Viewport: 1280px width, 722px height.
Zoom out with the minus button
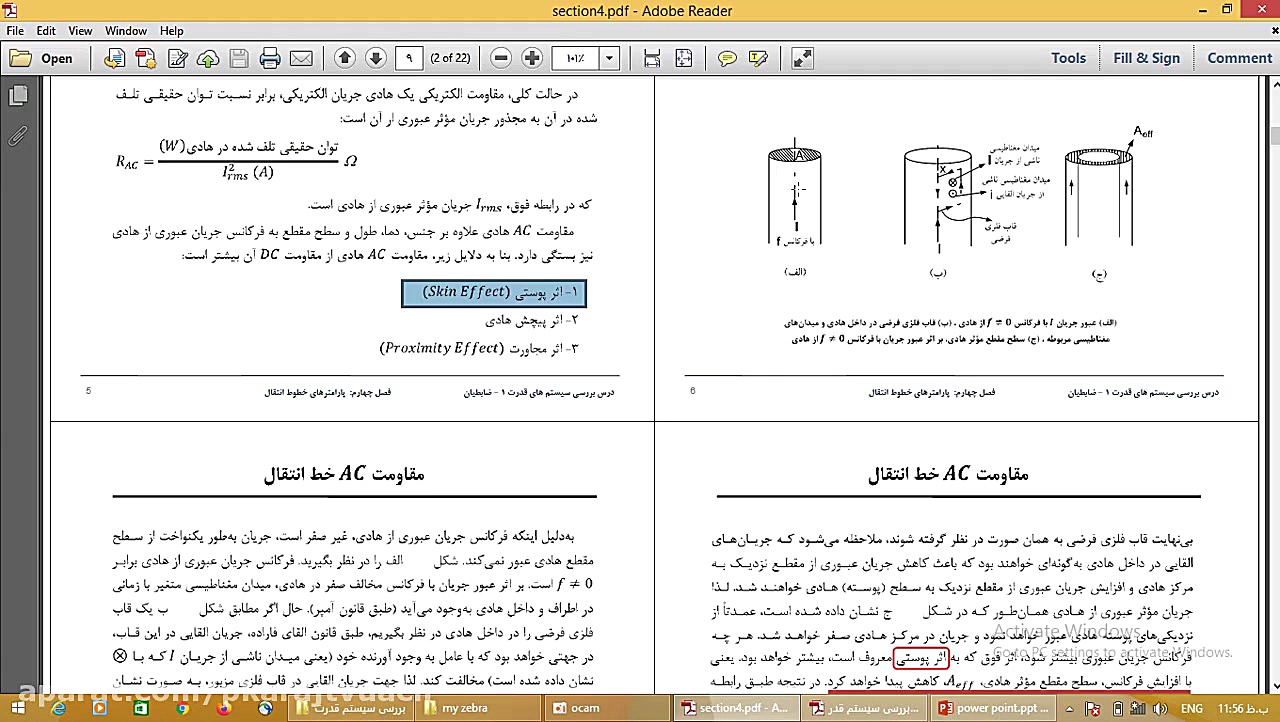[x=501, y=58]
